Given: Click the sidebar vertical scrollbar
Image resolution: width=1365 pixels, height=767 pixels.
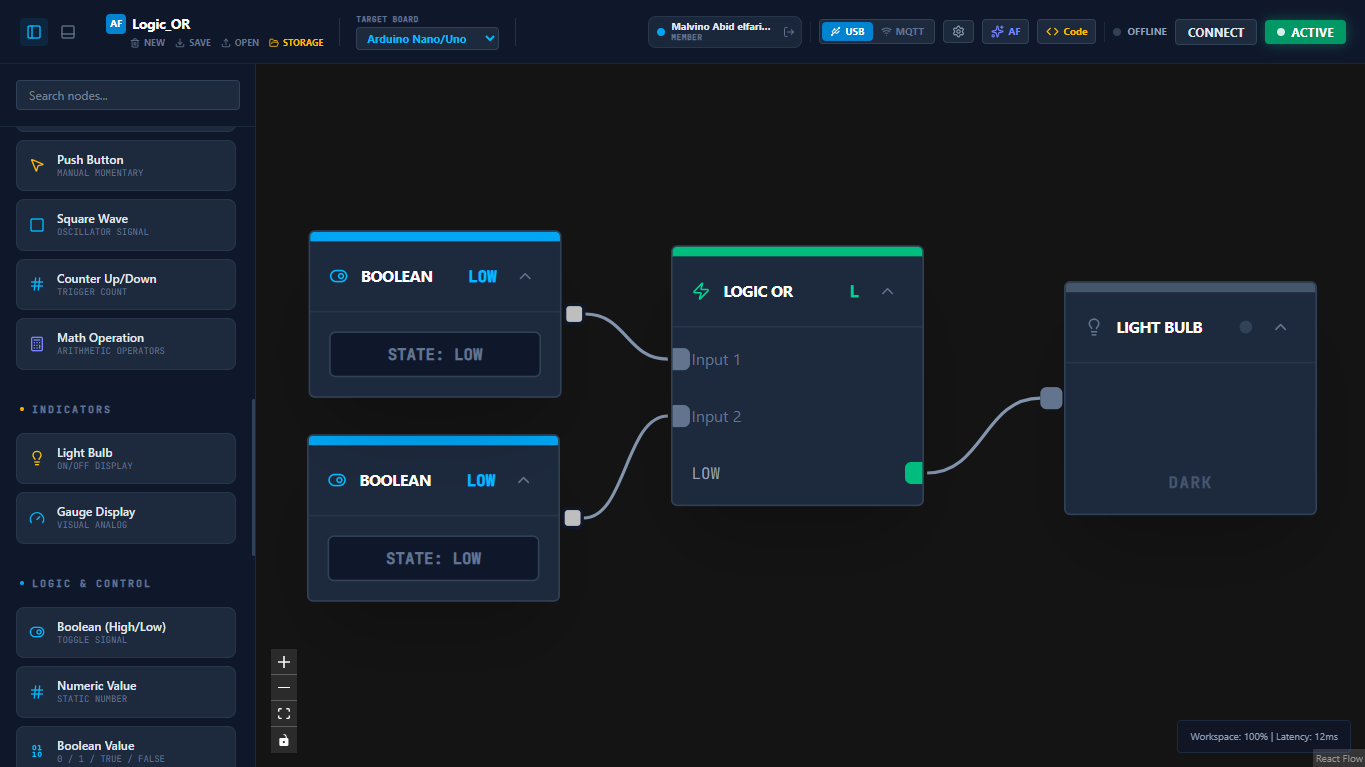Looking at the screenshot, I should 253,476.
